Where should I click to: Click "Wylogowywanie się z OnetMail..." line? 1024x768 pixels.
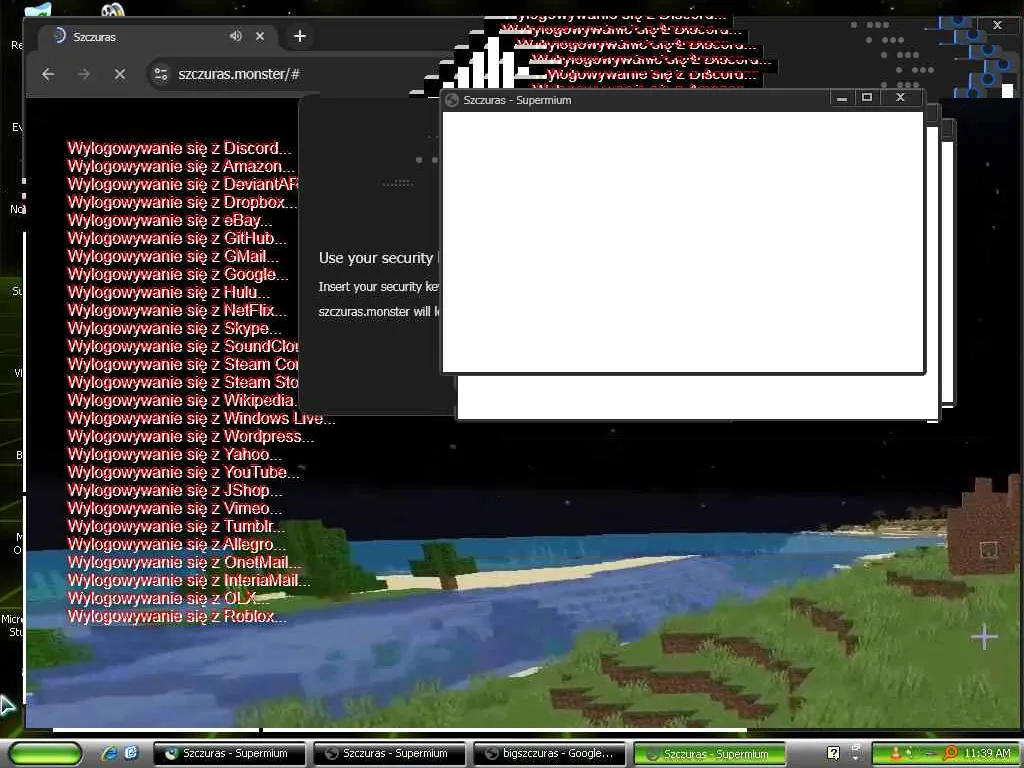pyautogui.click(x=185, y=562)
